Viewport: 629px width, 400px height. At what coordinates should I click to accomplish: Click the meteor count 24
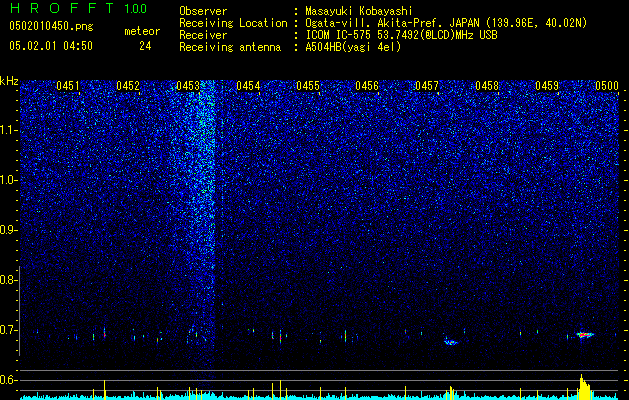coord(145,46)
